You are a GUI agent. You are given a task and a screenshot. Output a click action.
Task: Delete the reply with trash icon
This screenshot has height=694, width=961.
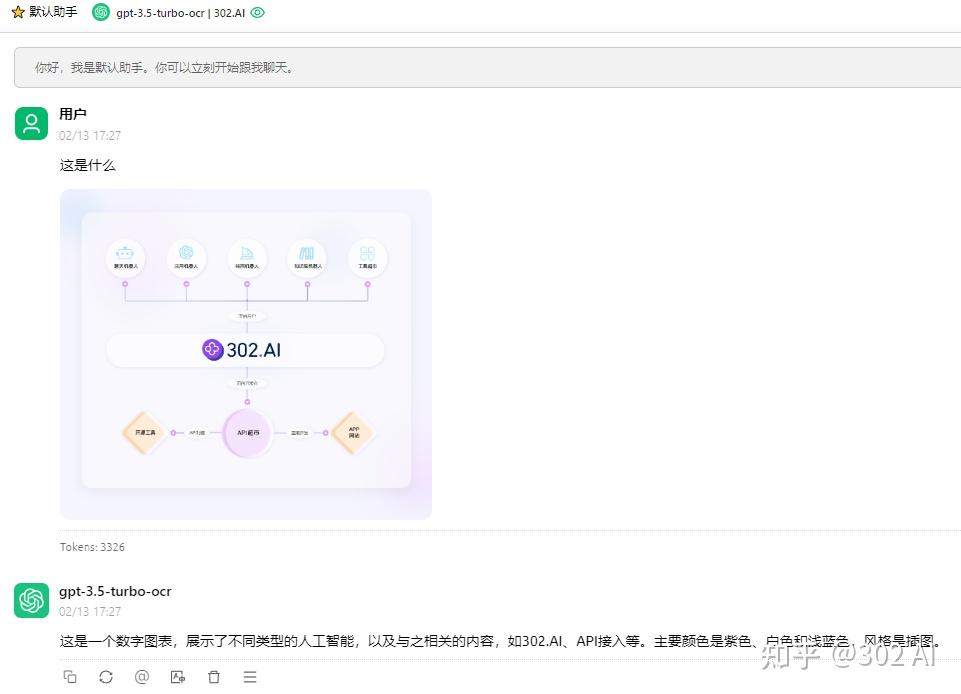(214, 677)
